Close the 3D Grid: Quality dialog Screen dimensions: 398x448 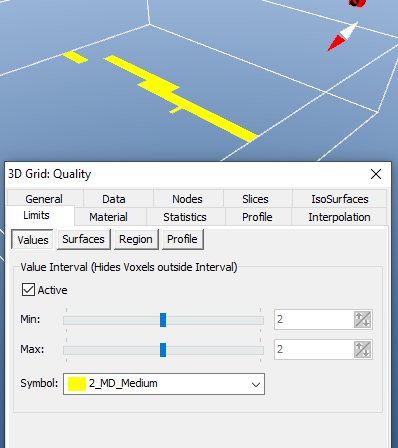tap(376, 174)
